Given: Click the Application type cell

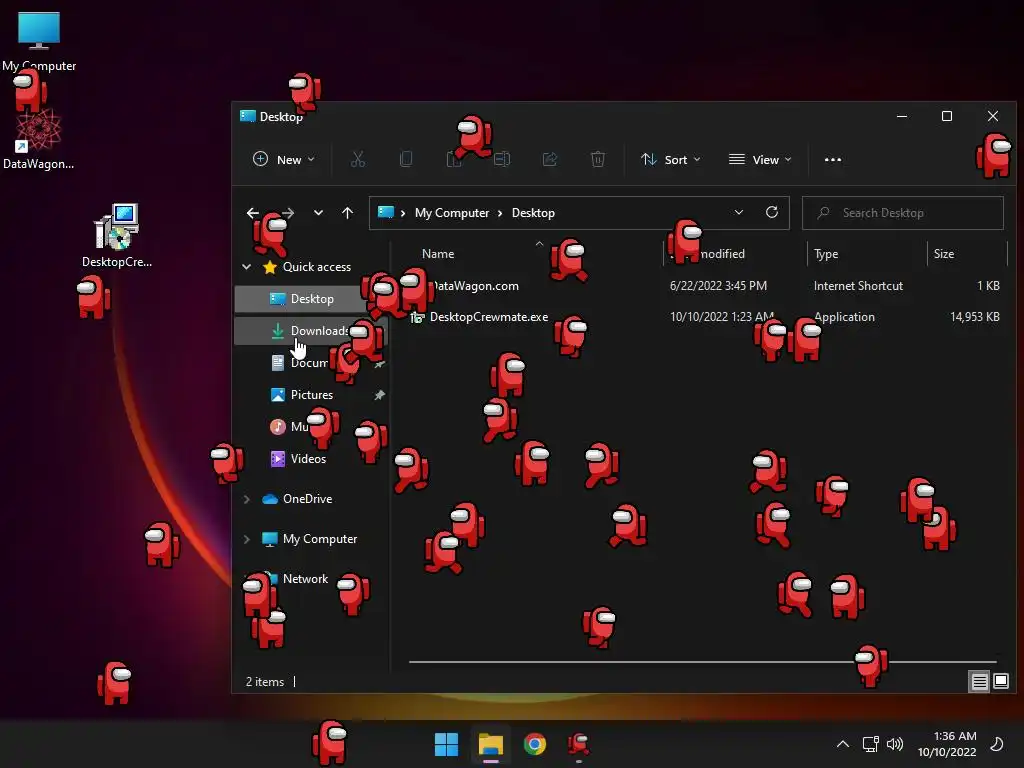Looking at the screenshot, I should point(844,317).
